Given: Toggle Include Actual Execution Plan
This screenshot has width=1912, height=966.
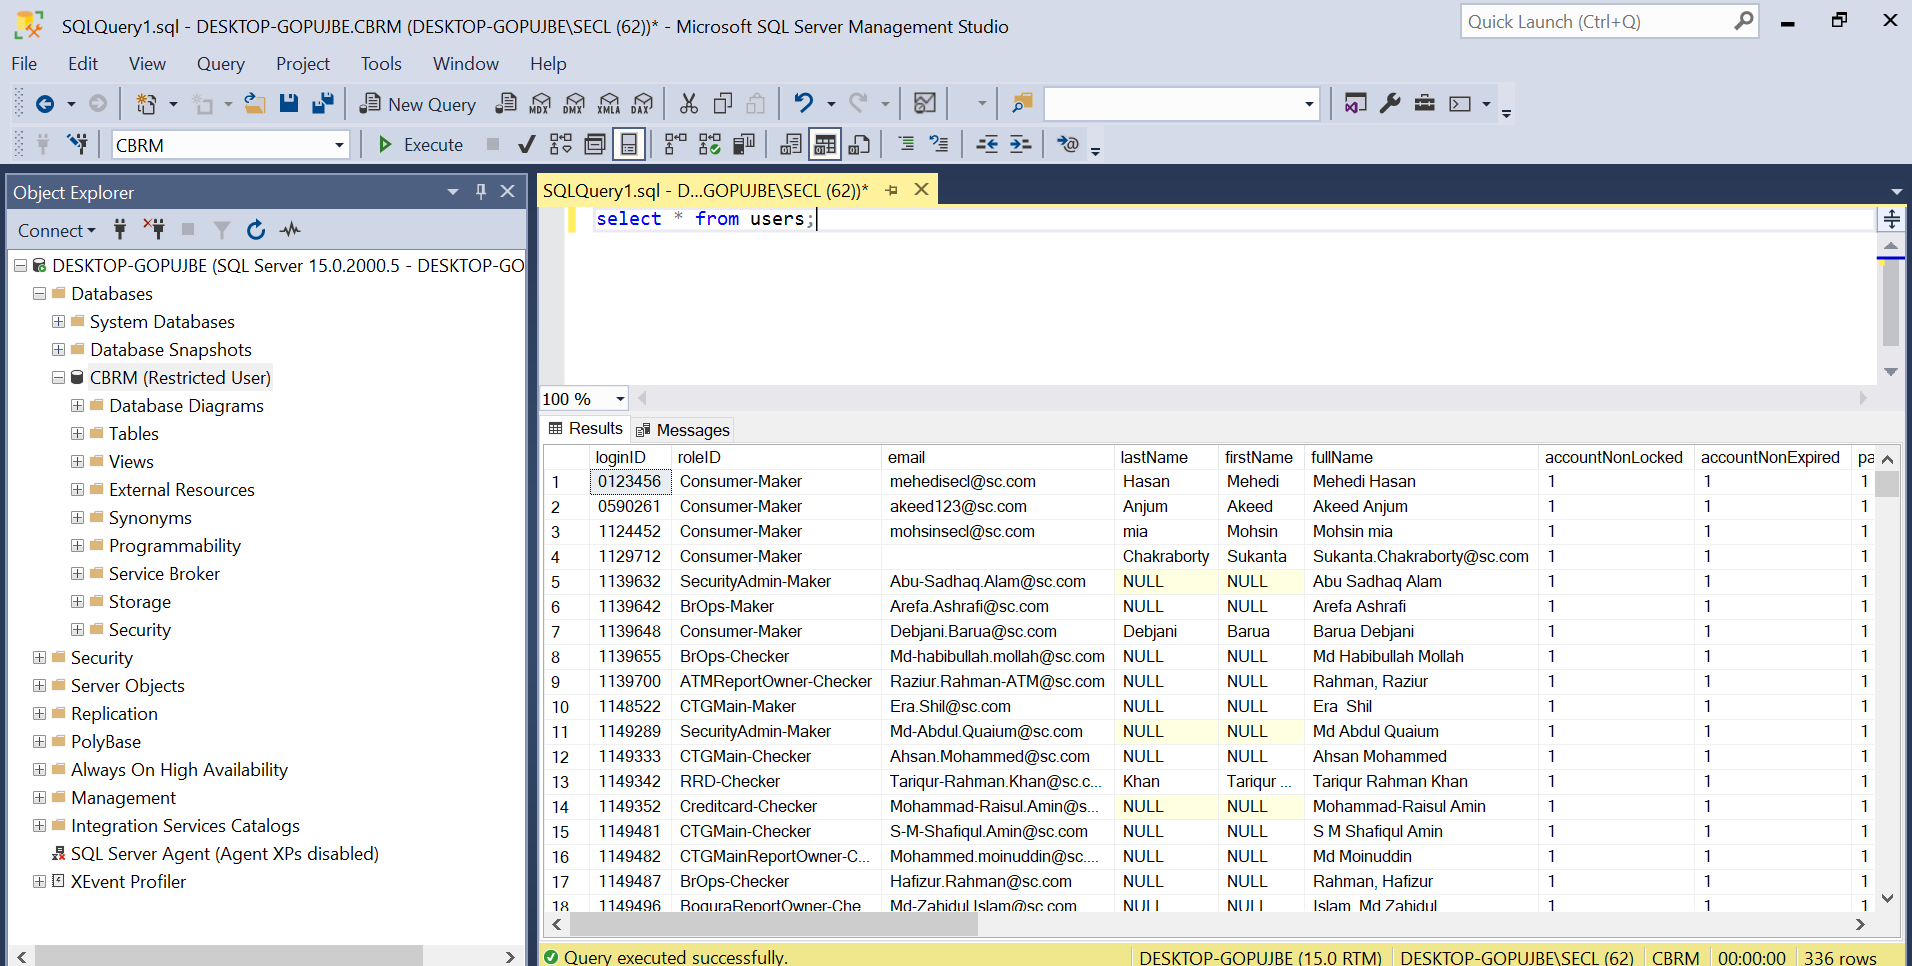Looking at the screenshot, I should (x=676, y=145).
